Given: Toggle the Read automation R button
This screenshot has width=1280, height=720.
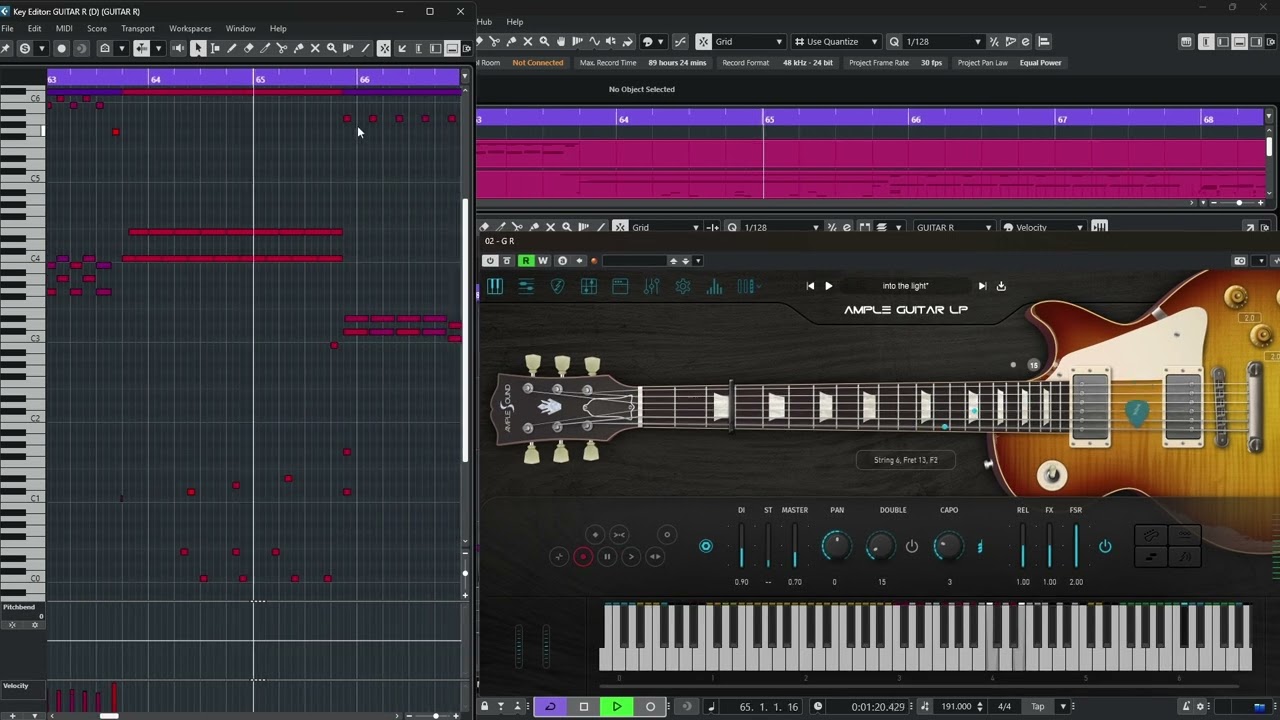Looking at the screenshot, I should (526, 261).
